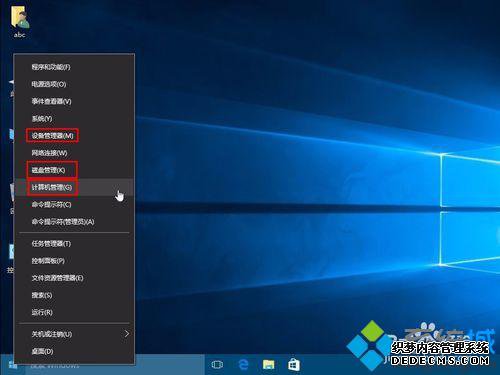Select 计算机管理(G) entry
The width and height of the screenshot is (500, 375).
74,187
